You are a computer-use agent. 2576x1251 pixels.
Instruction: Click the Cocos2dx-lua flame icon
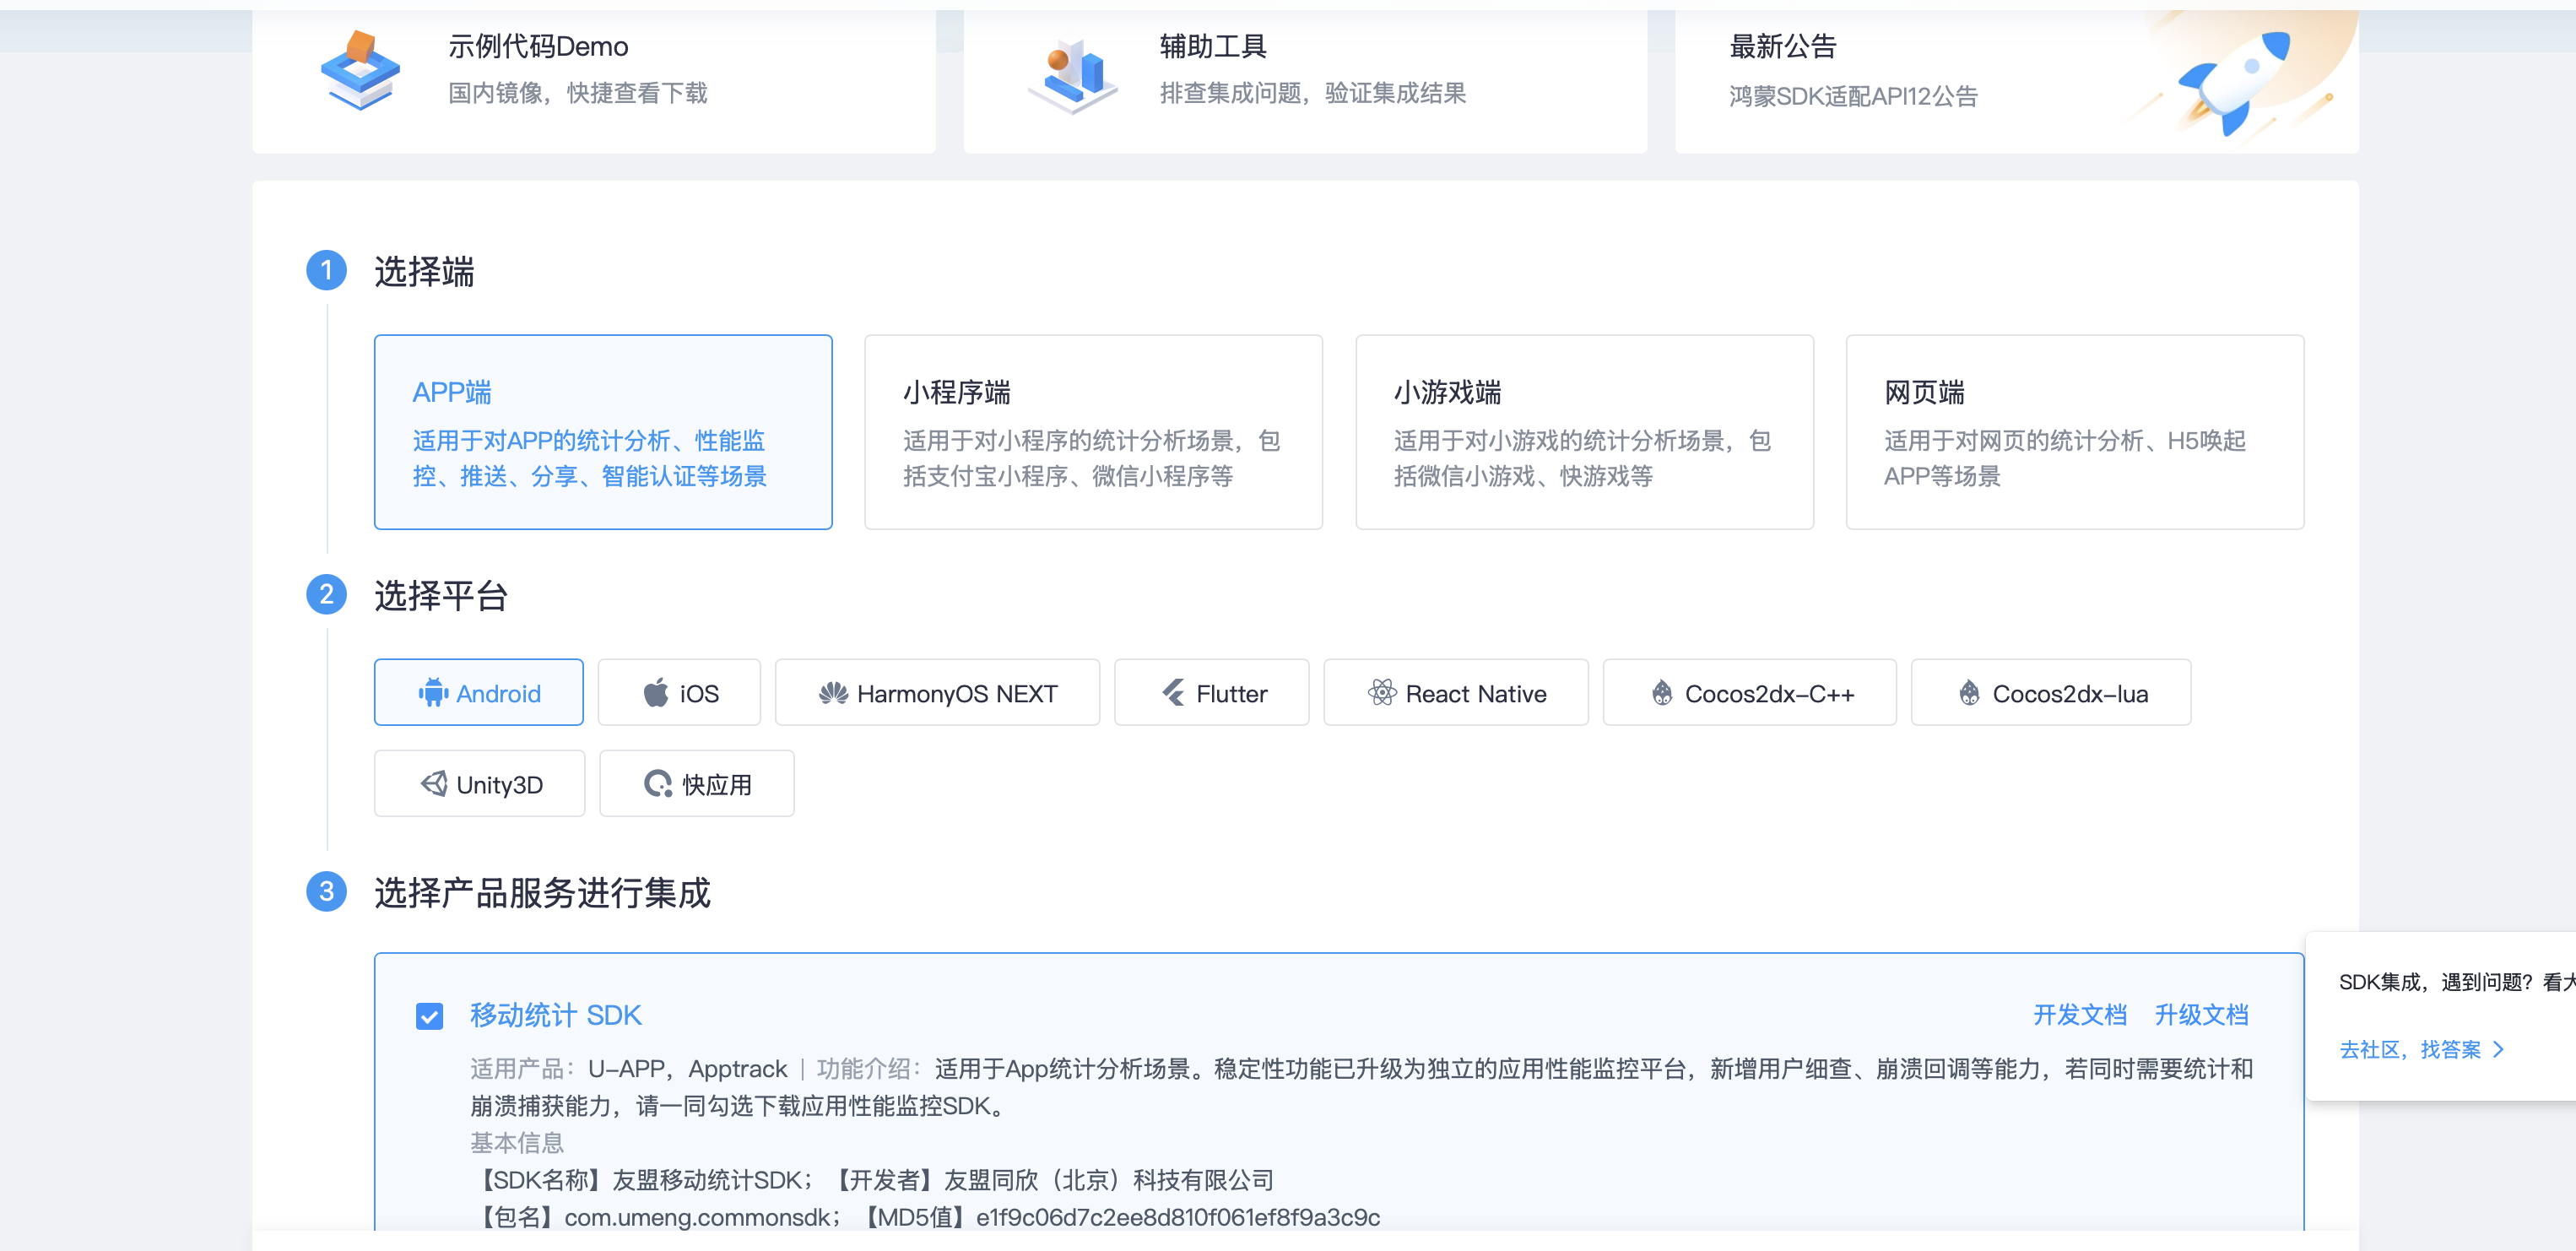pos(1969,693)
